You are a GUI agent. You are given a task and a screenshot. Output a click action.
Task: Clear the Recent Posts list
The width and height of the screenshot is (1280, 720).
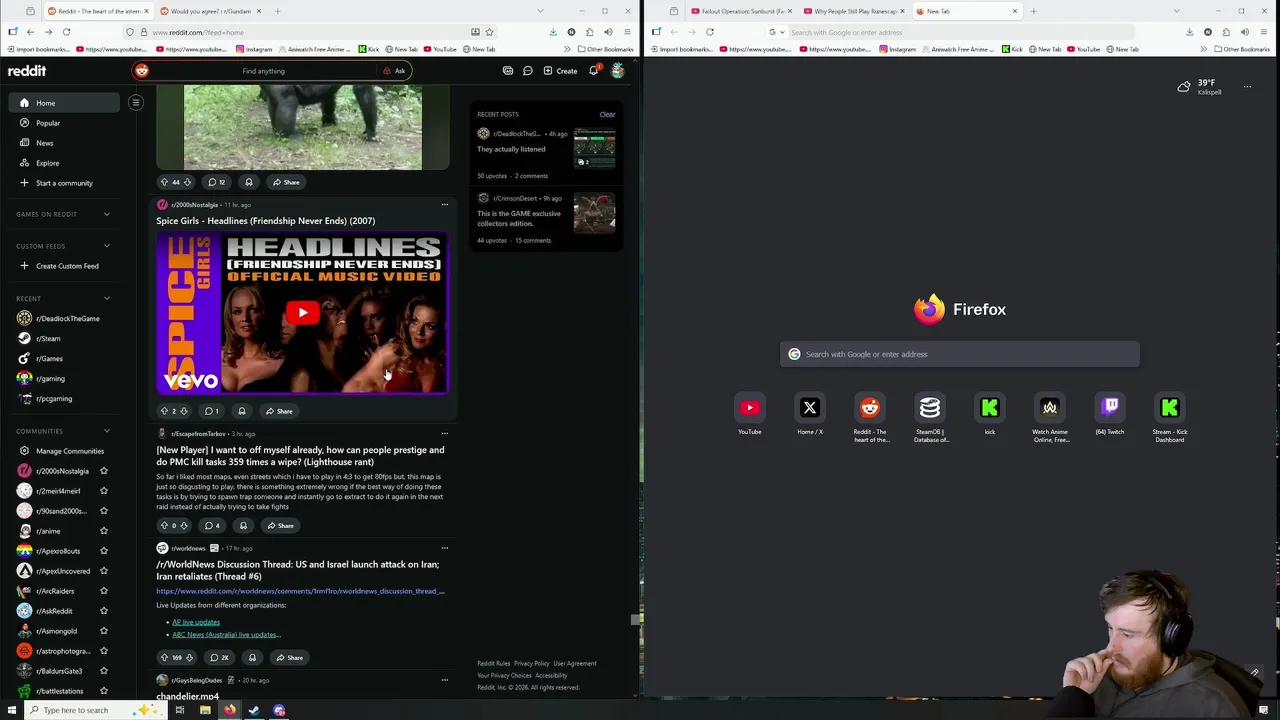[607, 114]
